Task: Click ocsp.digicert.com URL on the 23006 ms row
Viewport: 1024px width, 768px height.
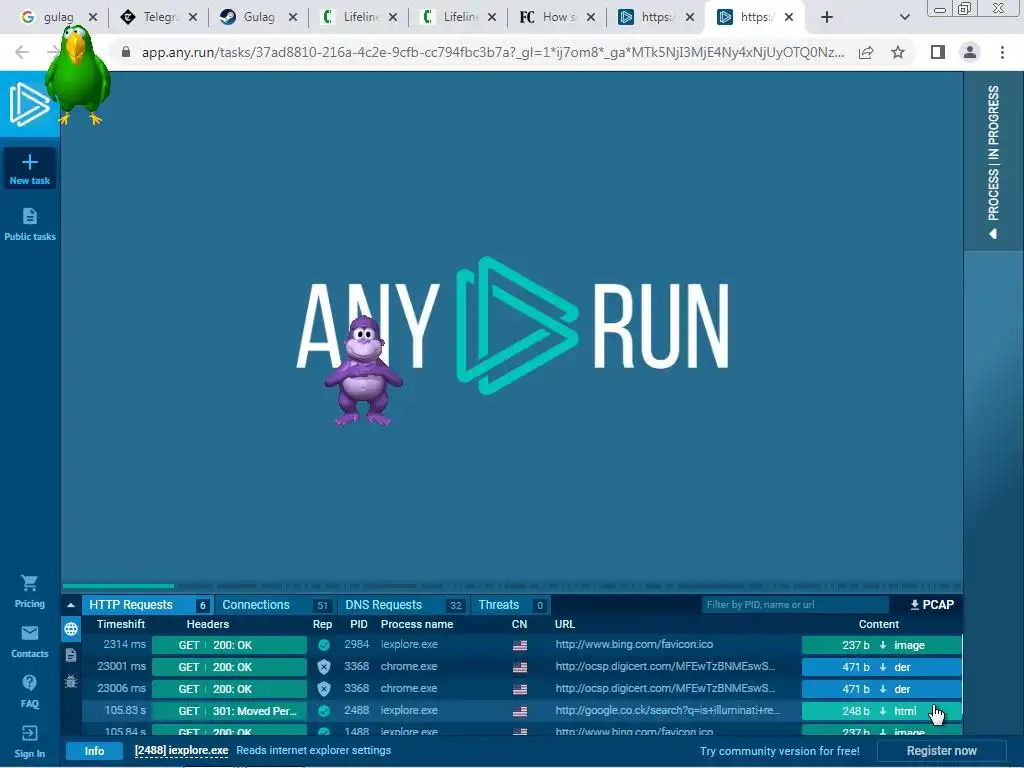Action: (665, 688)
